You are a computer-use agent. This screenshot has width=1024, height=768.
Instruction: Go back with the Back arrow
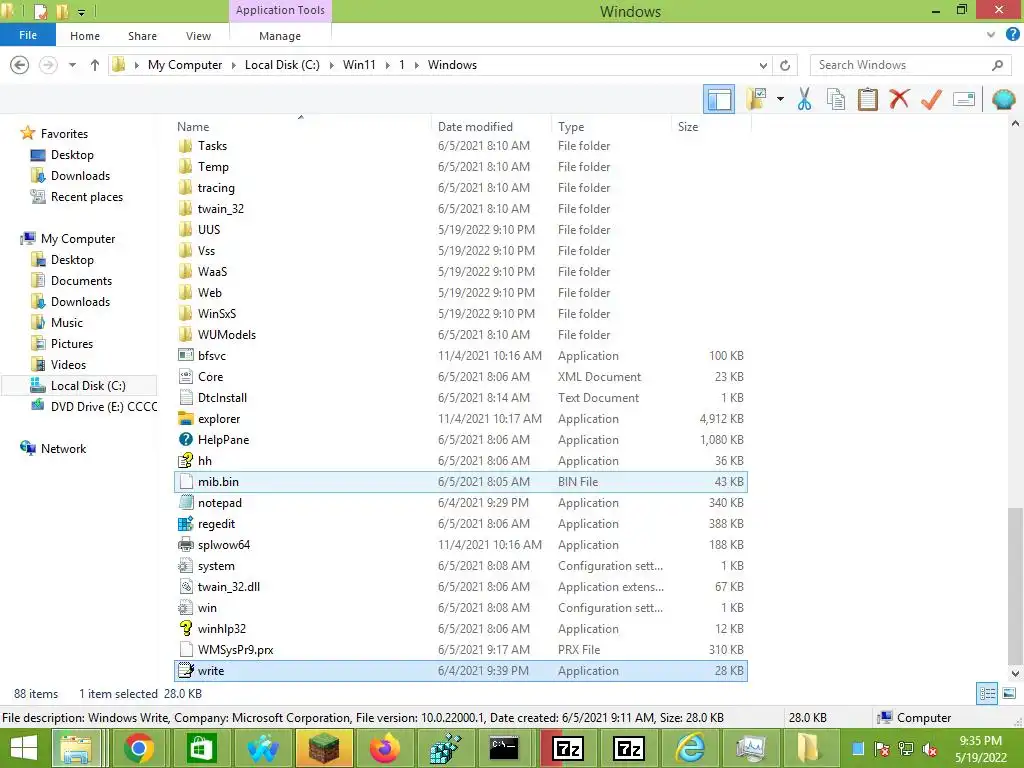(20, 65)
